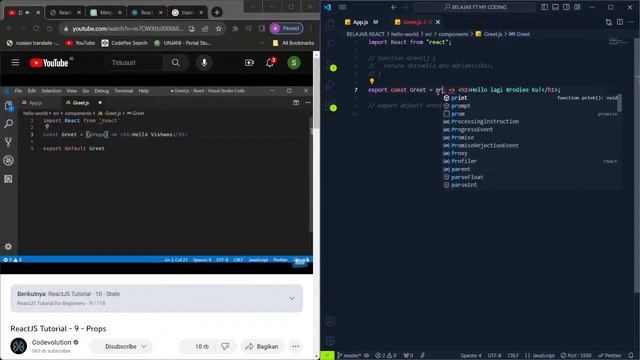This screenshot has width=640, height=360.
Task: Reload the YouTube page in Chrome
Action: click(x=36, y=28)
